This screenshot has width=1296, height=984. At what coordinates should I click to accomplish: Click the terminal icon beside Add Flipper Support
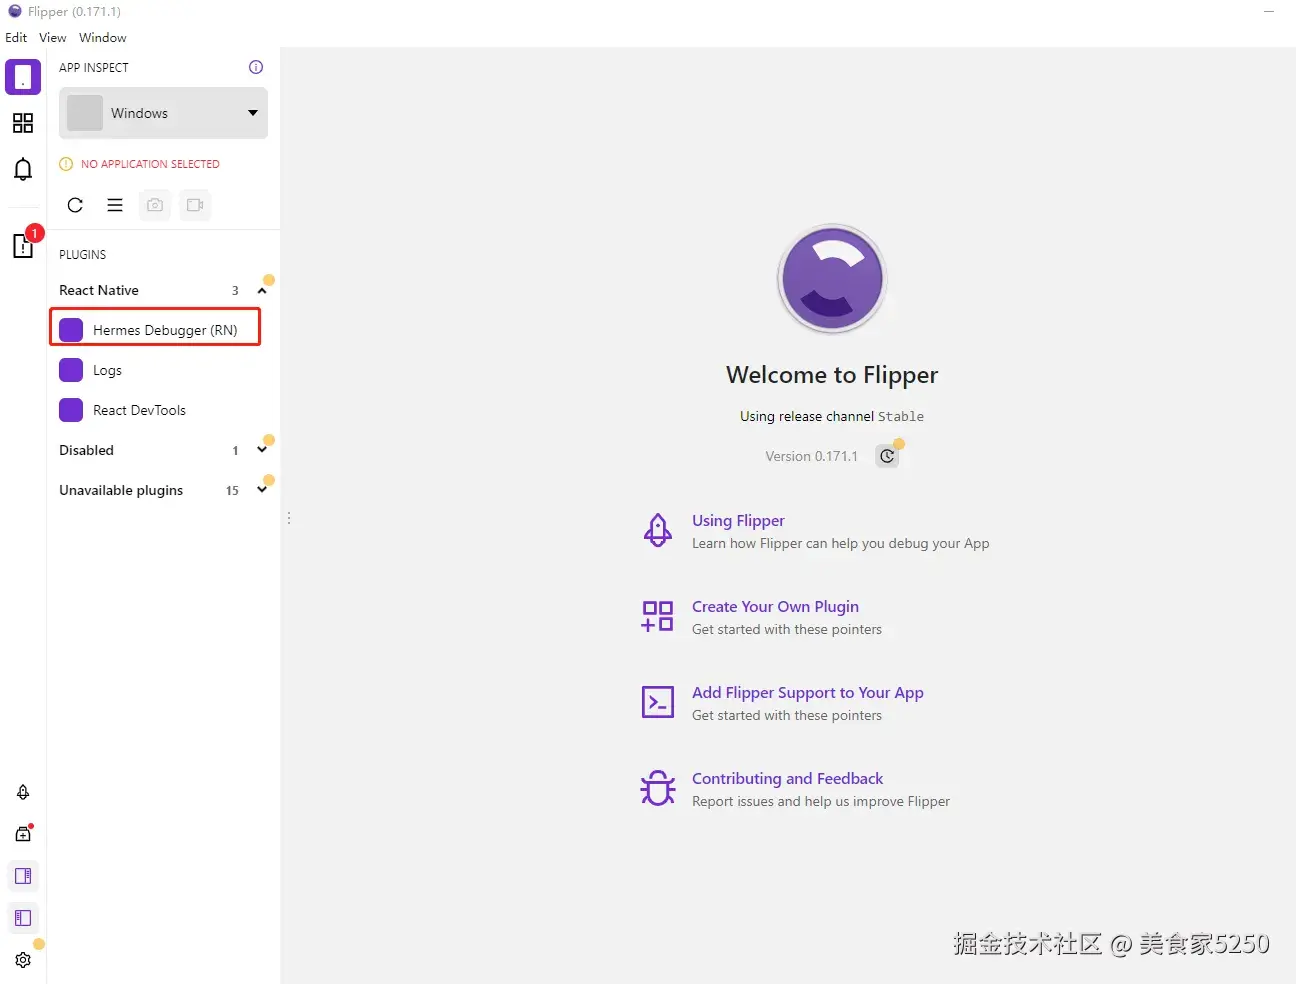[658, 702]
